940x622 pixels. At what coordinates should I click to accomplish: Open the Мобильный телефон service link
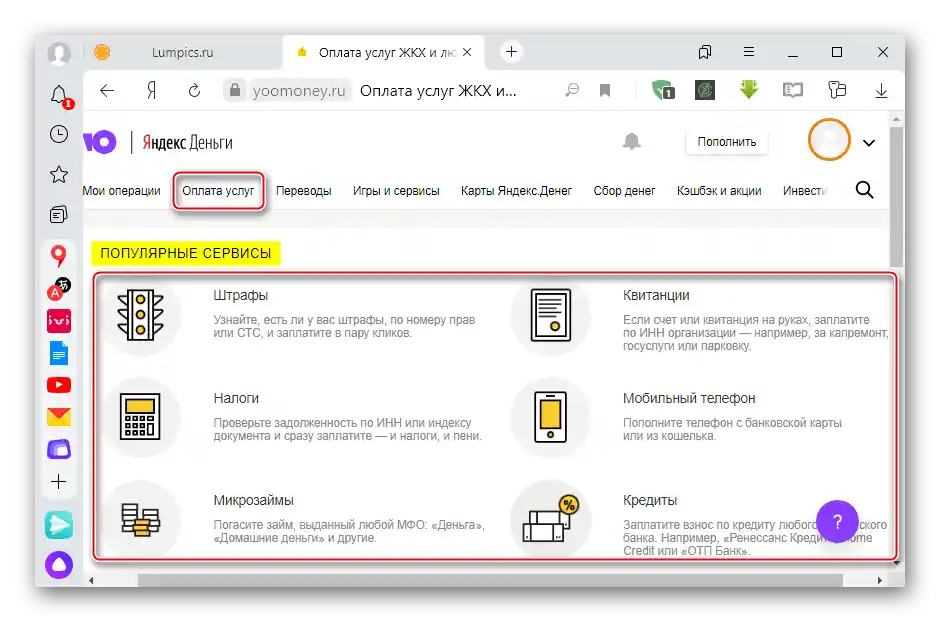pyautogui.click(x=689, y=398)
